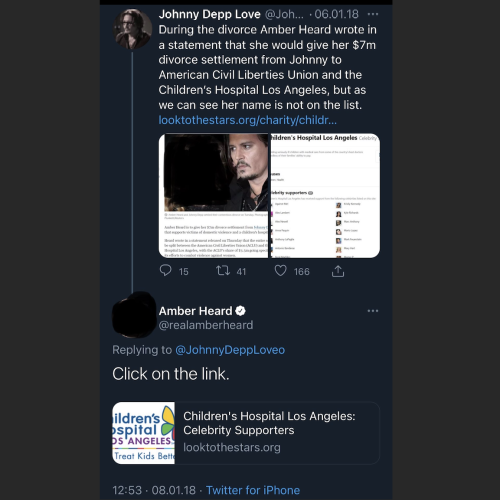Viewport: 500px width, 500px height.
Task: Tap the reply icon showing 15
Action: click(x=165, y=270)
